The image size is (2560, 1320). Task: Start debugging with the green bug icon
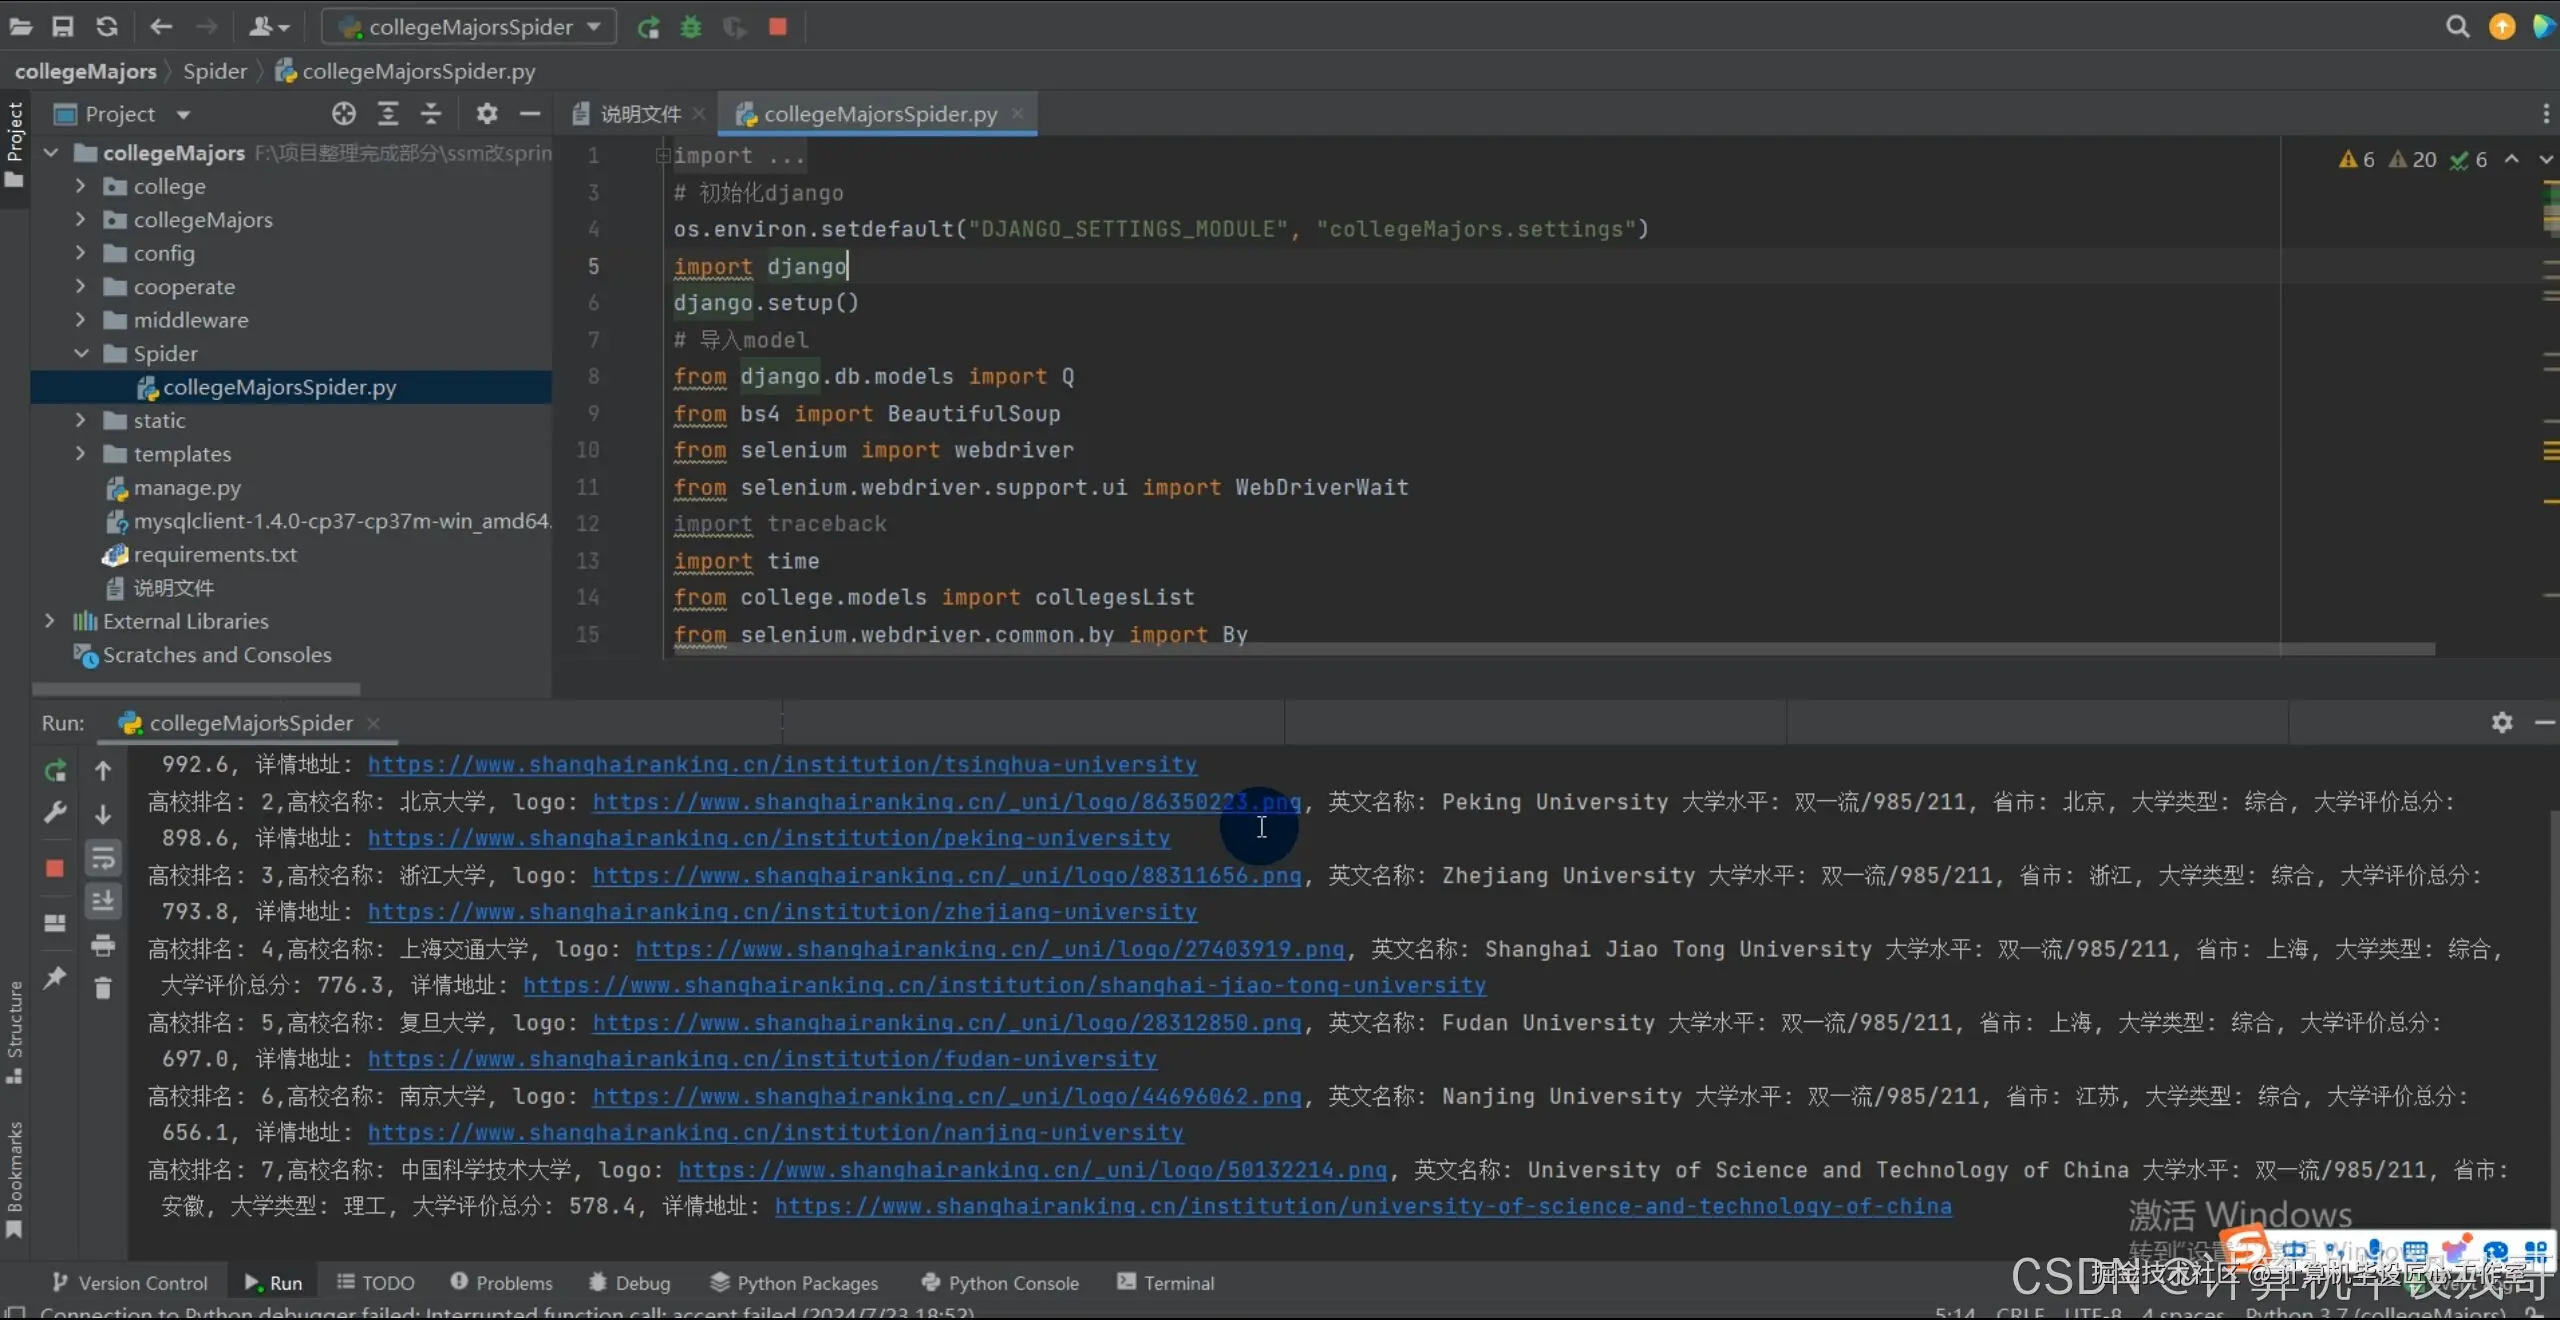click(x=691, y=27)
